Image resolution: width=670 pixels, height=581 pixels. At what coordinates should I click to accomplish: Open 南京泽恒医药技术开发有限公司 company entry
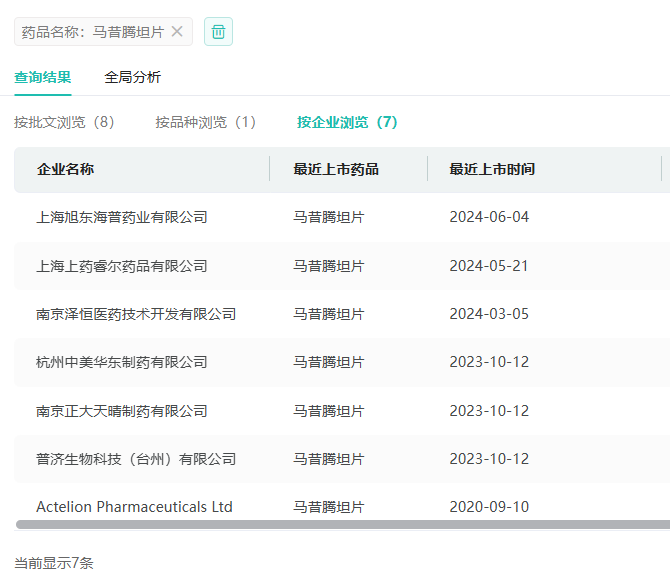136,314
